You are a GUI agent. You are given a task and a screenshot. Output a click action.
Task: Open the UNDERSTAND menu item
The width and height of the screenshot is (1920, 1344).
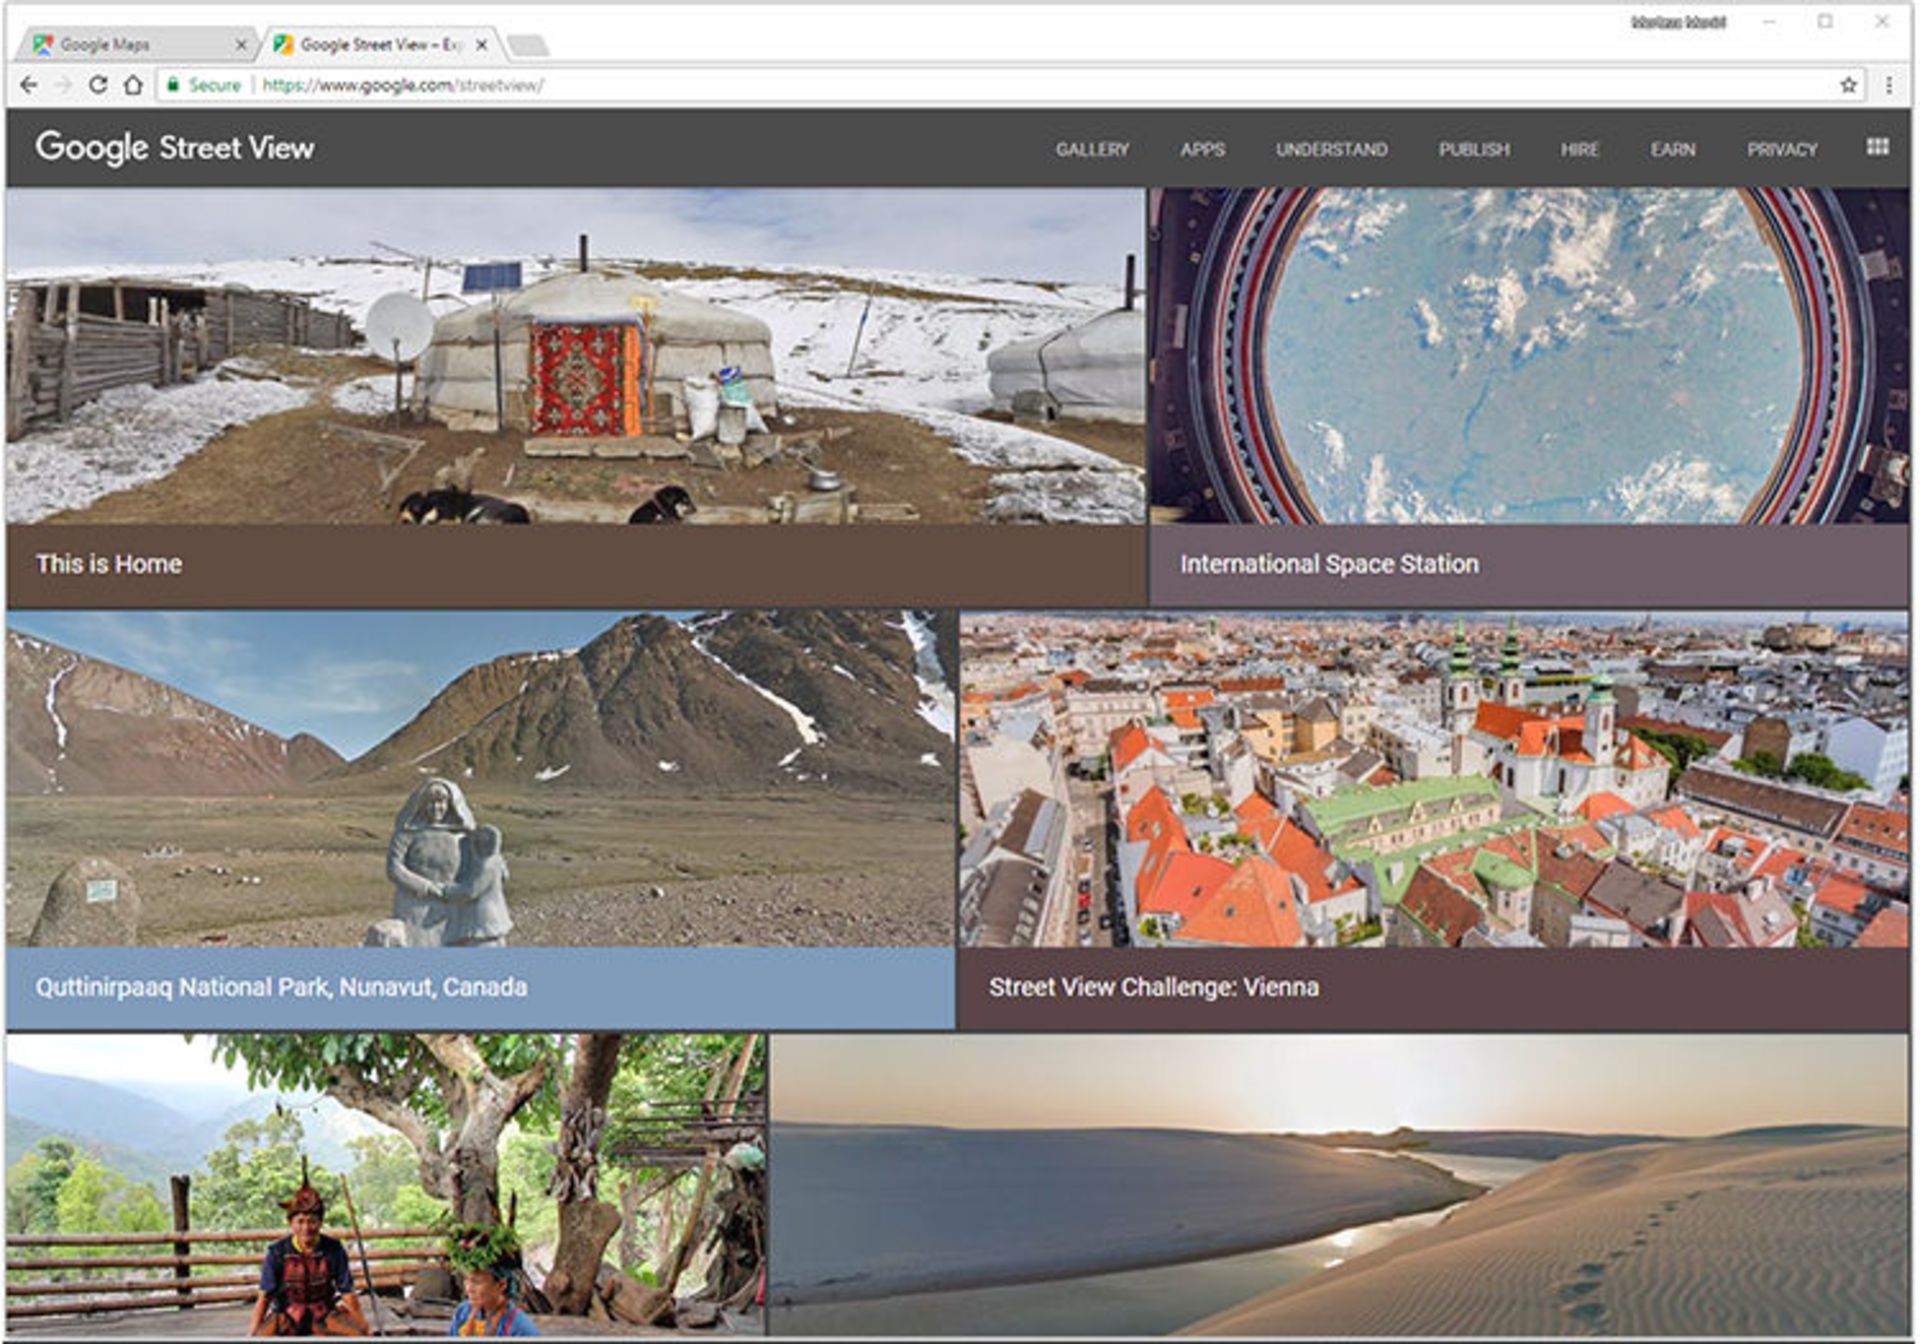pyautogui.click(x=1331, y=149)
